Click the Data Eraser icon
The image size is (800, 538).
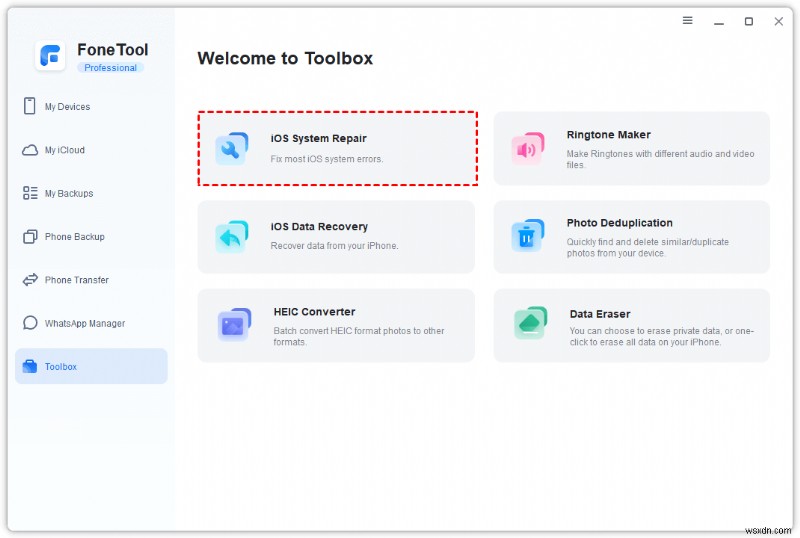click(x=530, y=323)
